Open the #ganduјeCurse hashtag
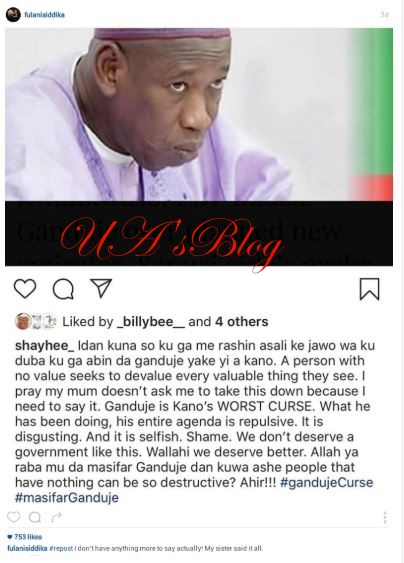This screenshot has width=404, height=563. [326, 482]
